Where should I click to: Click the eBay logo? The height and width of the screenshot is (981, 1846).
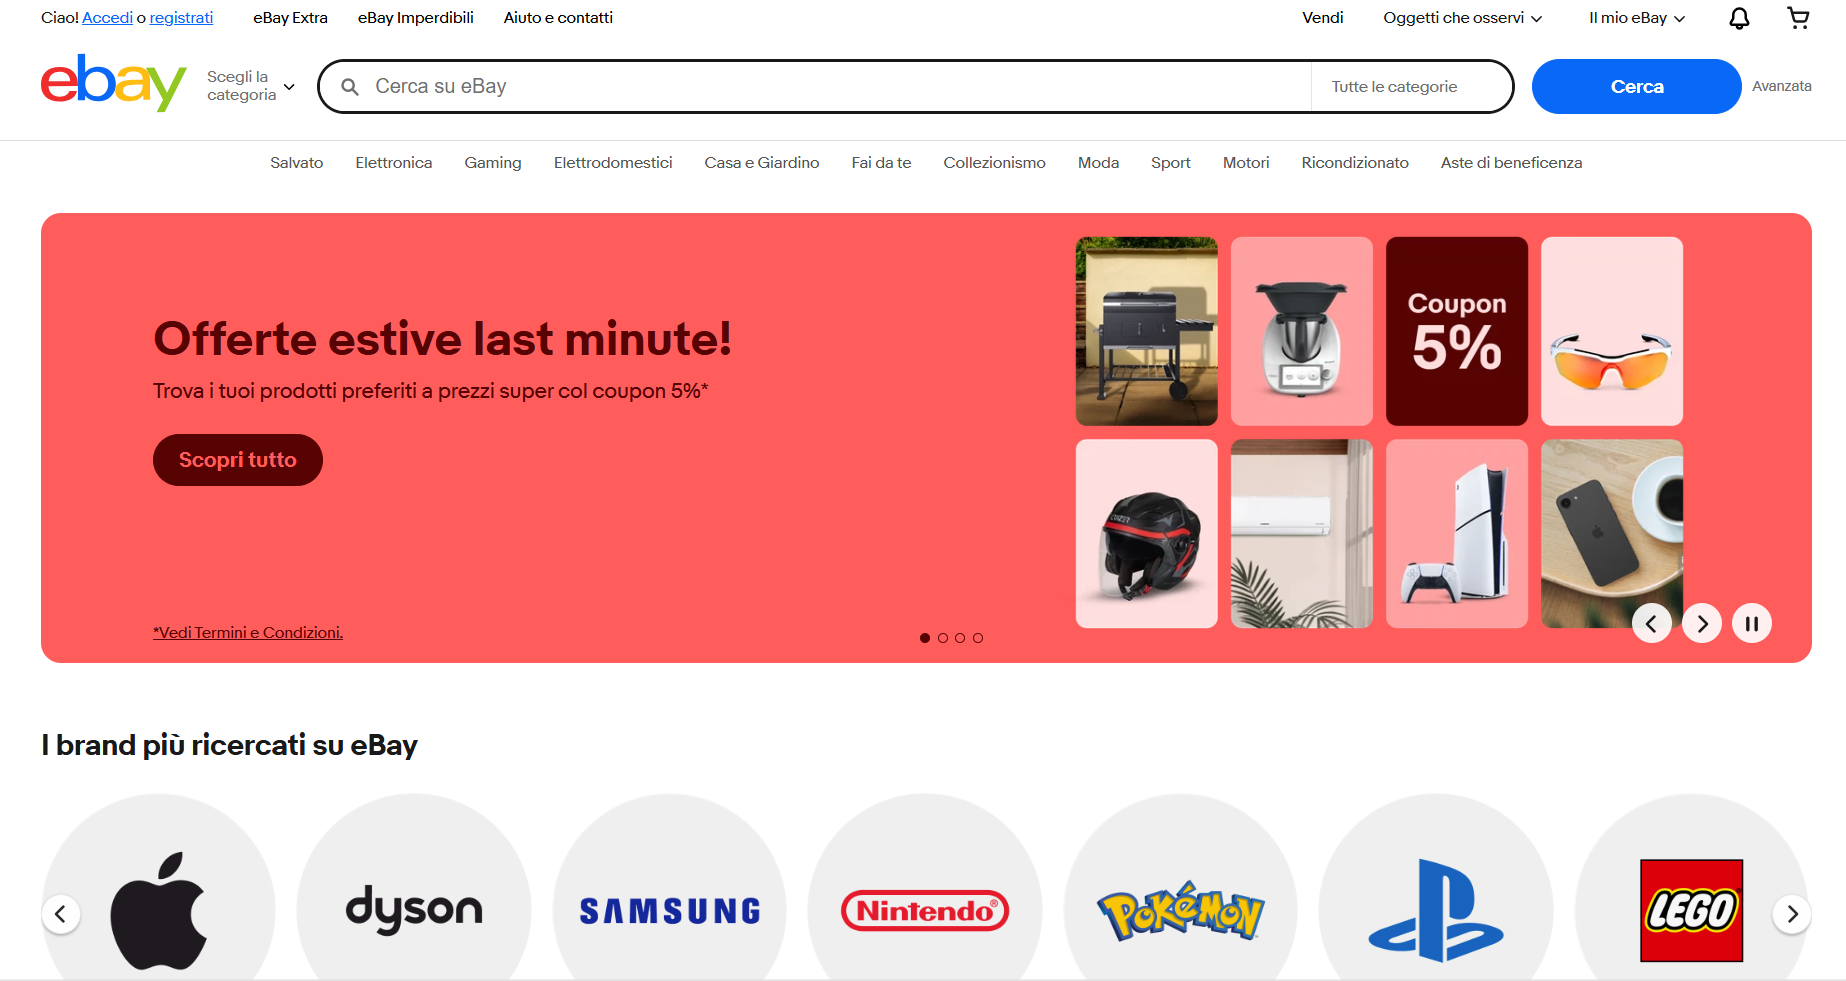[x=114, y=83]
